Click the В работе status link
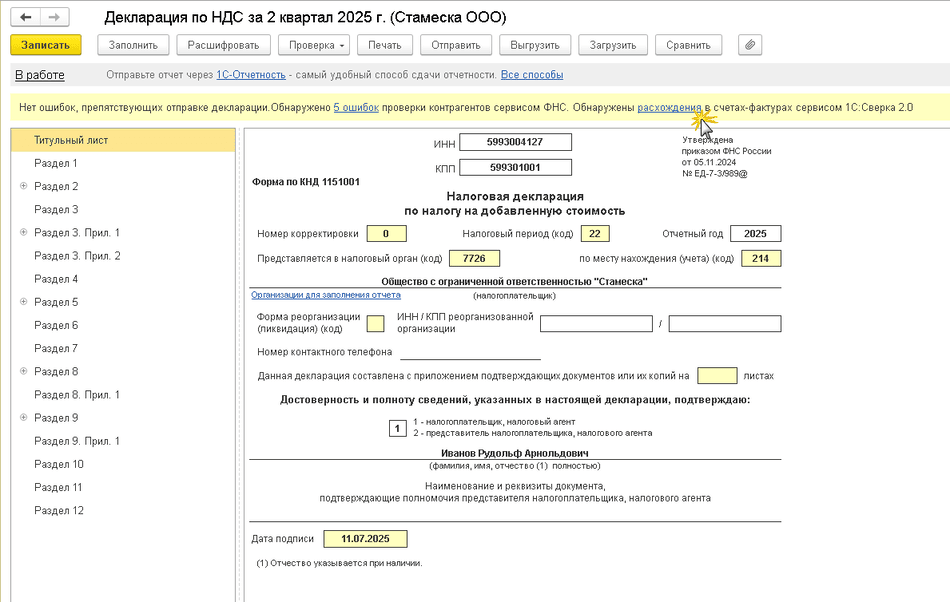This screenshot has height=602, width=950. pos(39,75)
